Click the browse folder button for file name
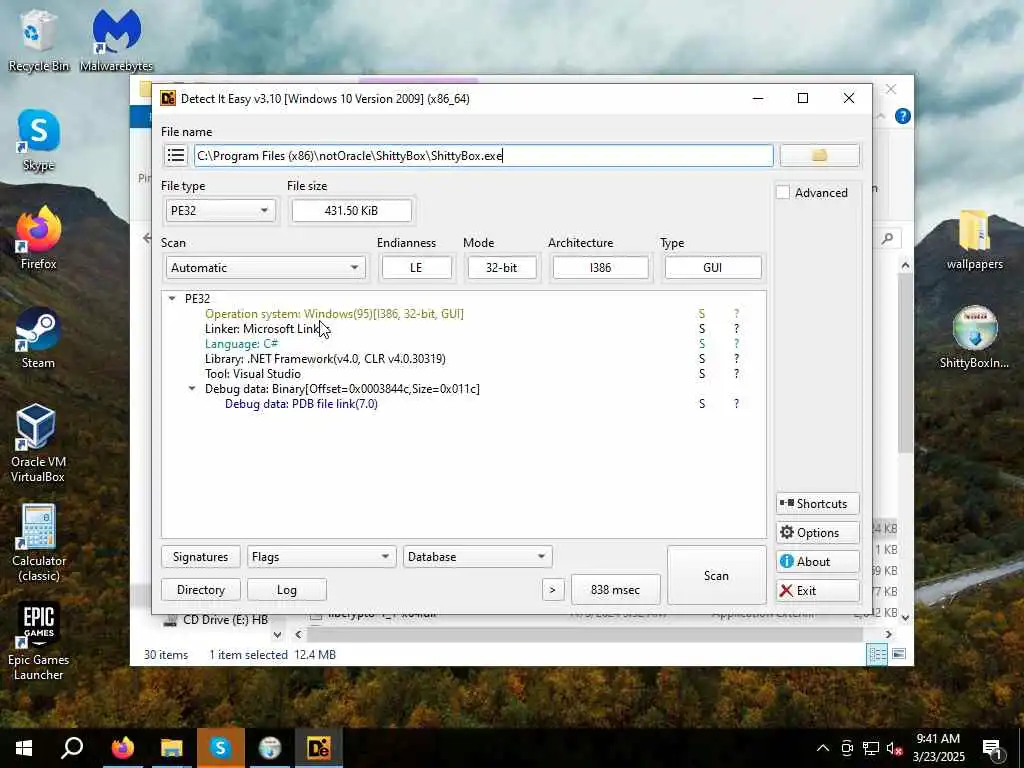 pos(820,155)
